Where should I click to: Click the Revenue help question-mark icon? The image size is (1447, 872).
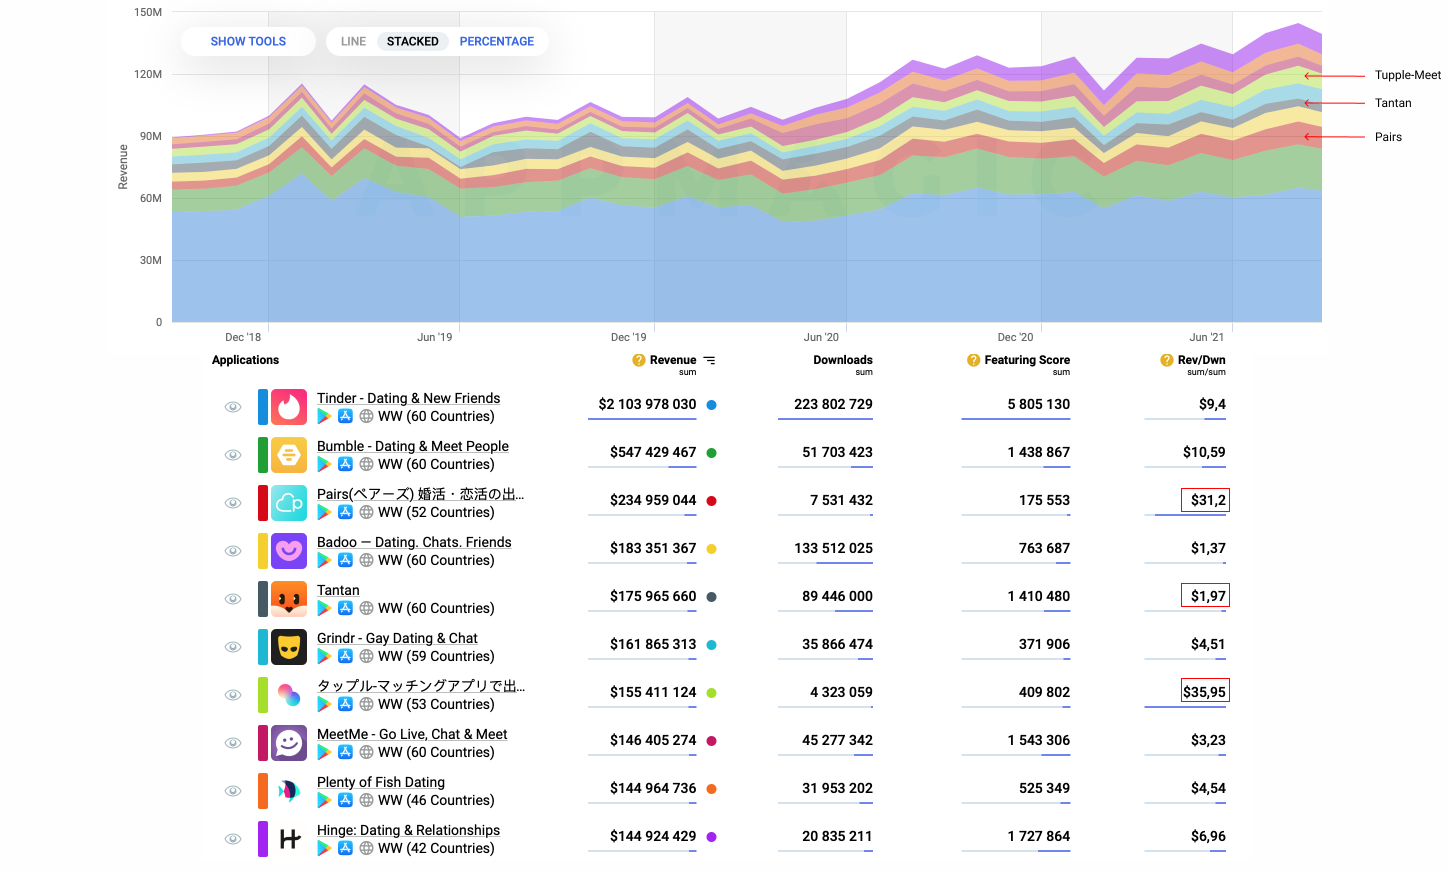638,360
